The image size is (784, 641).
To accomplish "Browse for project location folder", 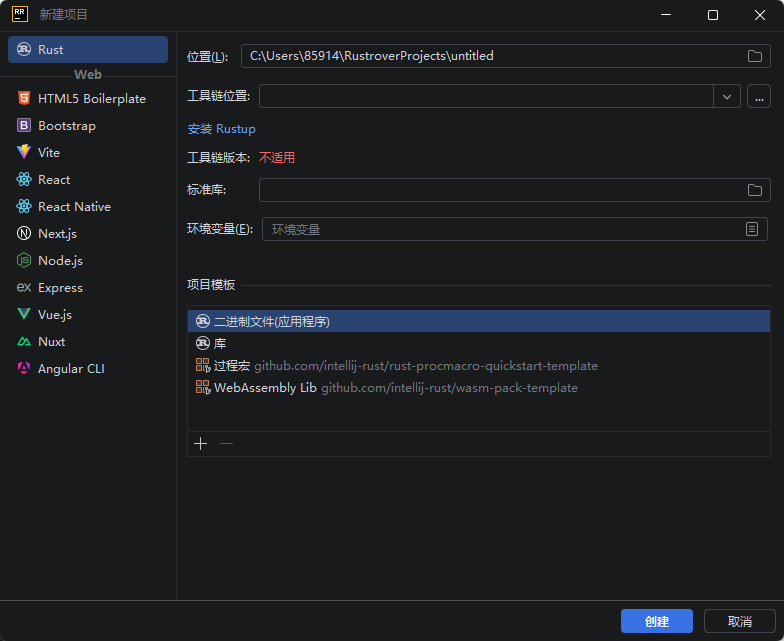I will click(x=754, y=56).
